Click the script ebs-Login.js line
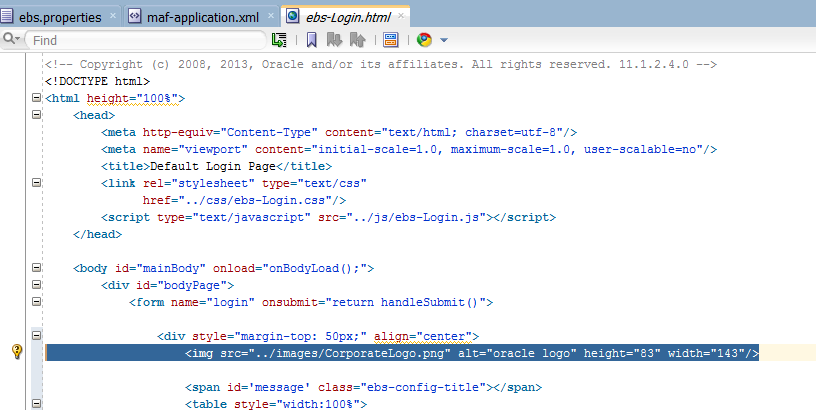This screenshot has width=816, height=410. 328,217
